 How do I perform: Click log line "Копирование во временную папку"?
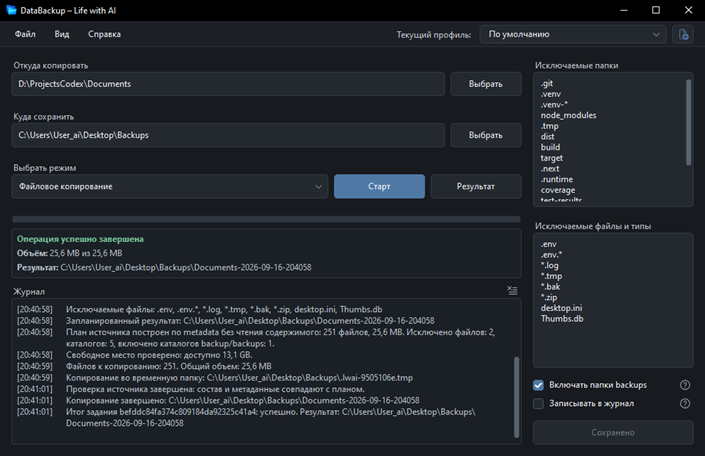pyautogui.click(x=239, y=378)
